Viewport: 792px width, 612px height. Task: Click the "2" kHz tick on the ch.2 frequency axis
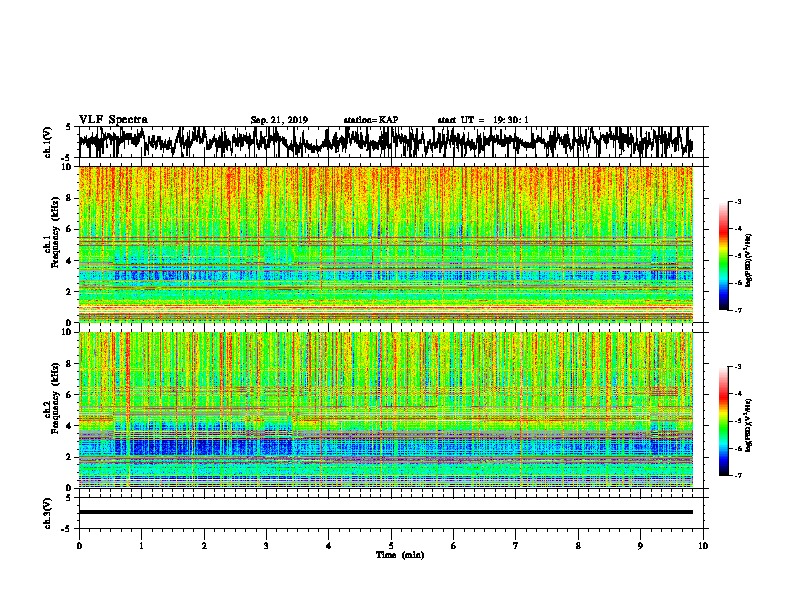coord(70,457)
